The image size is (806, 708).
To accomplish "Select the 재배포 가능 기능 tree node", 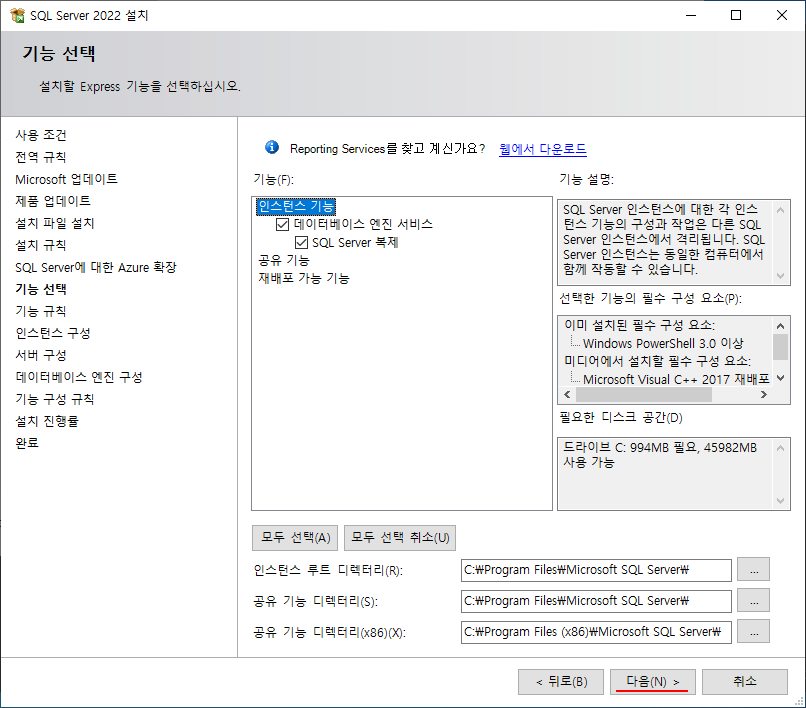I will coord(304,278).
